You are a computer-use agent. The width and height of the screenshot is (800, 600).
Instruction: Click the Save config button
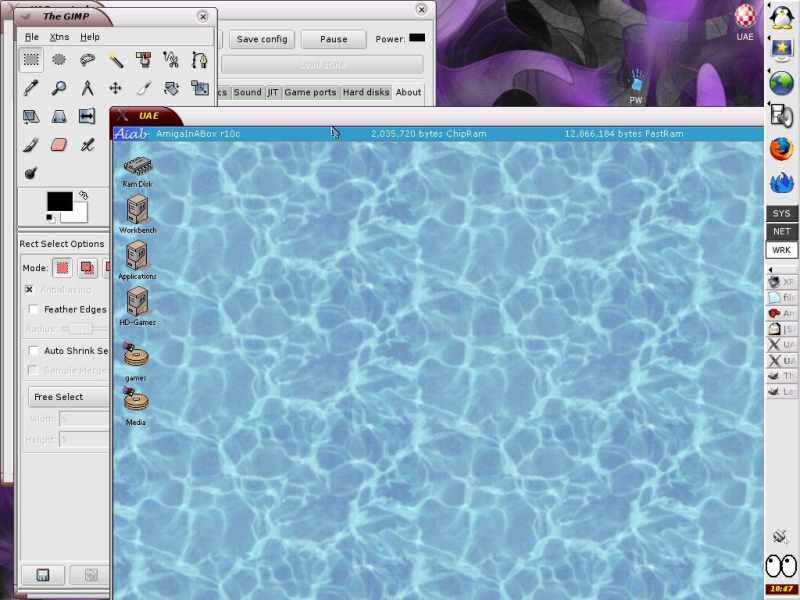[x=262, y=39]
